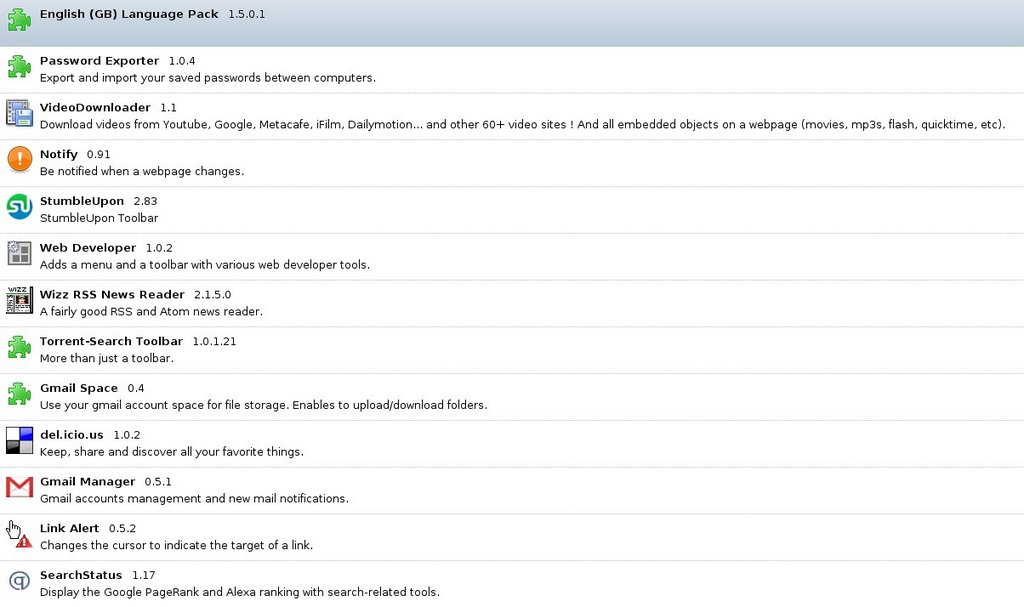Image resolution: width=1024 pixels, height=607 pixels.
Task: Click the Wizz RSS newspaper icon
Action: pos(19,300)
